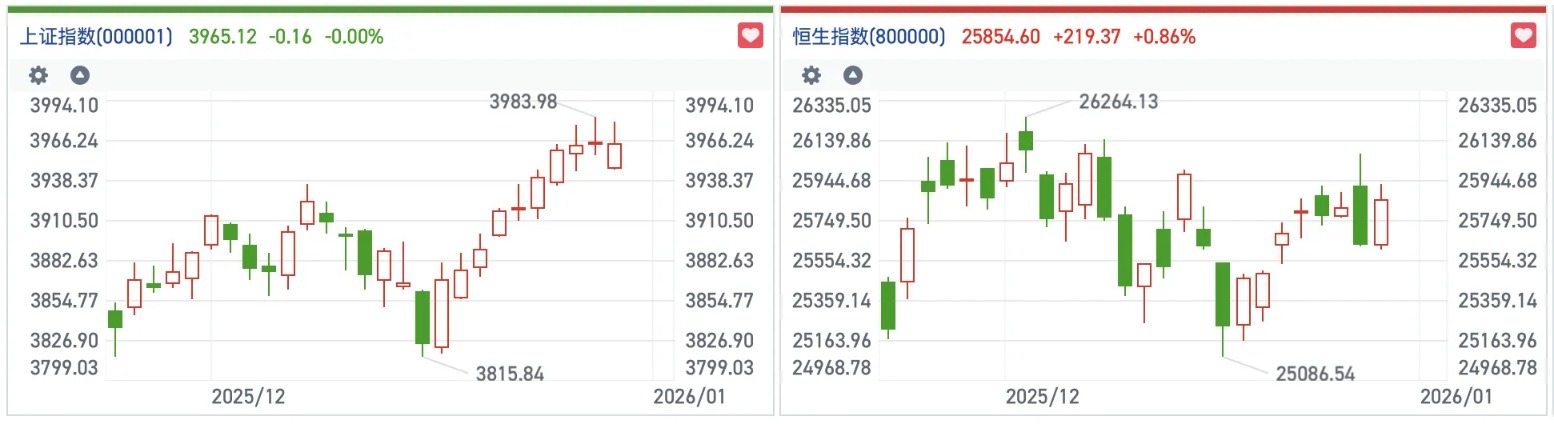Image resolution: width=1554 pixels, height=424 pixels.
Task: Select 2025/12 date marker on 上证指数 chart
Action: 248,396
